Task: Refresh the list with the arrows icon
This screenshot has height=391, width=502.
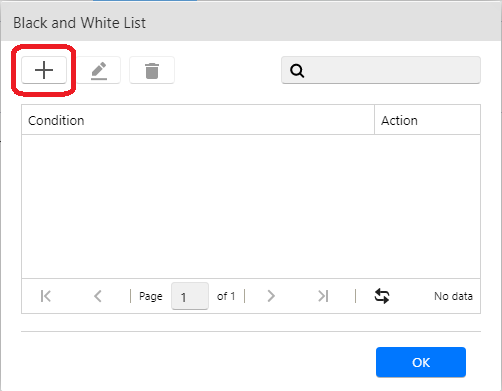Action: point(382,296)
